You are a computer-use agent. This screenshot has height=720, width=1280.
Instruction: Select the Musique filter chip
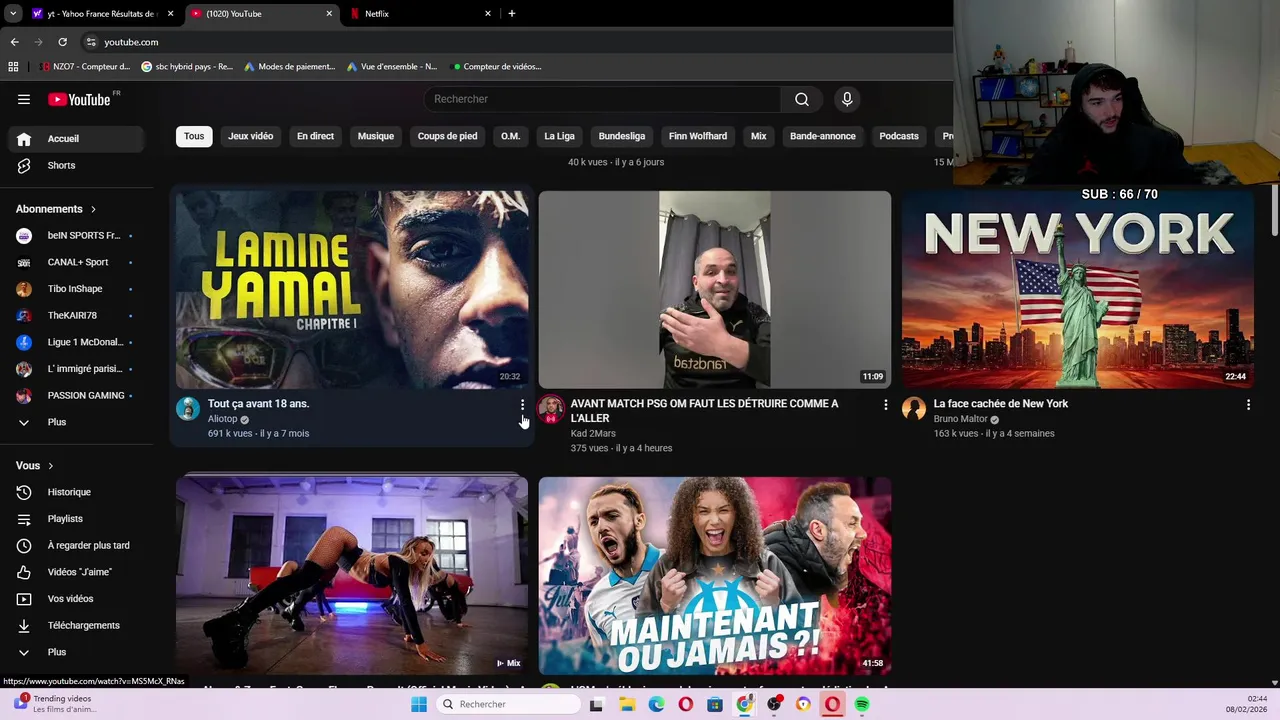[376, 136]
